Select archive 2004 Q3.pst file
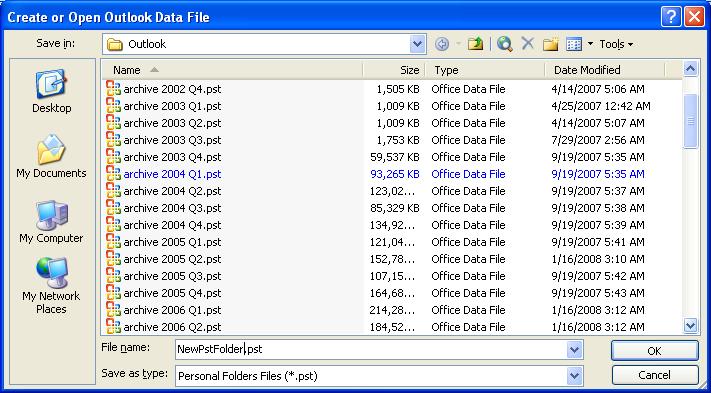 [x=172, y=208]
